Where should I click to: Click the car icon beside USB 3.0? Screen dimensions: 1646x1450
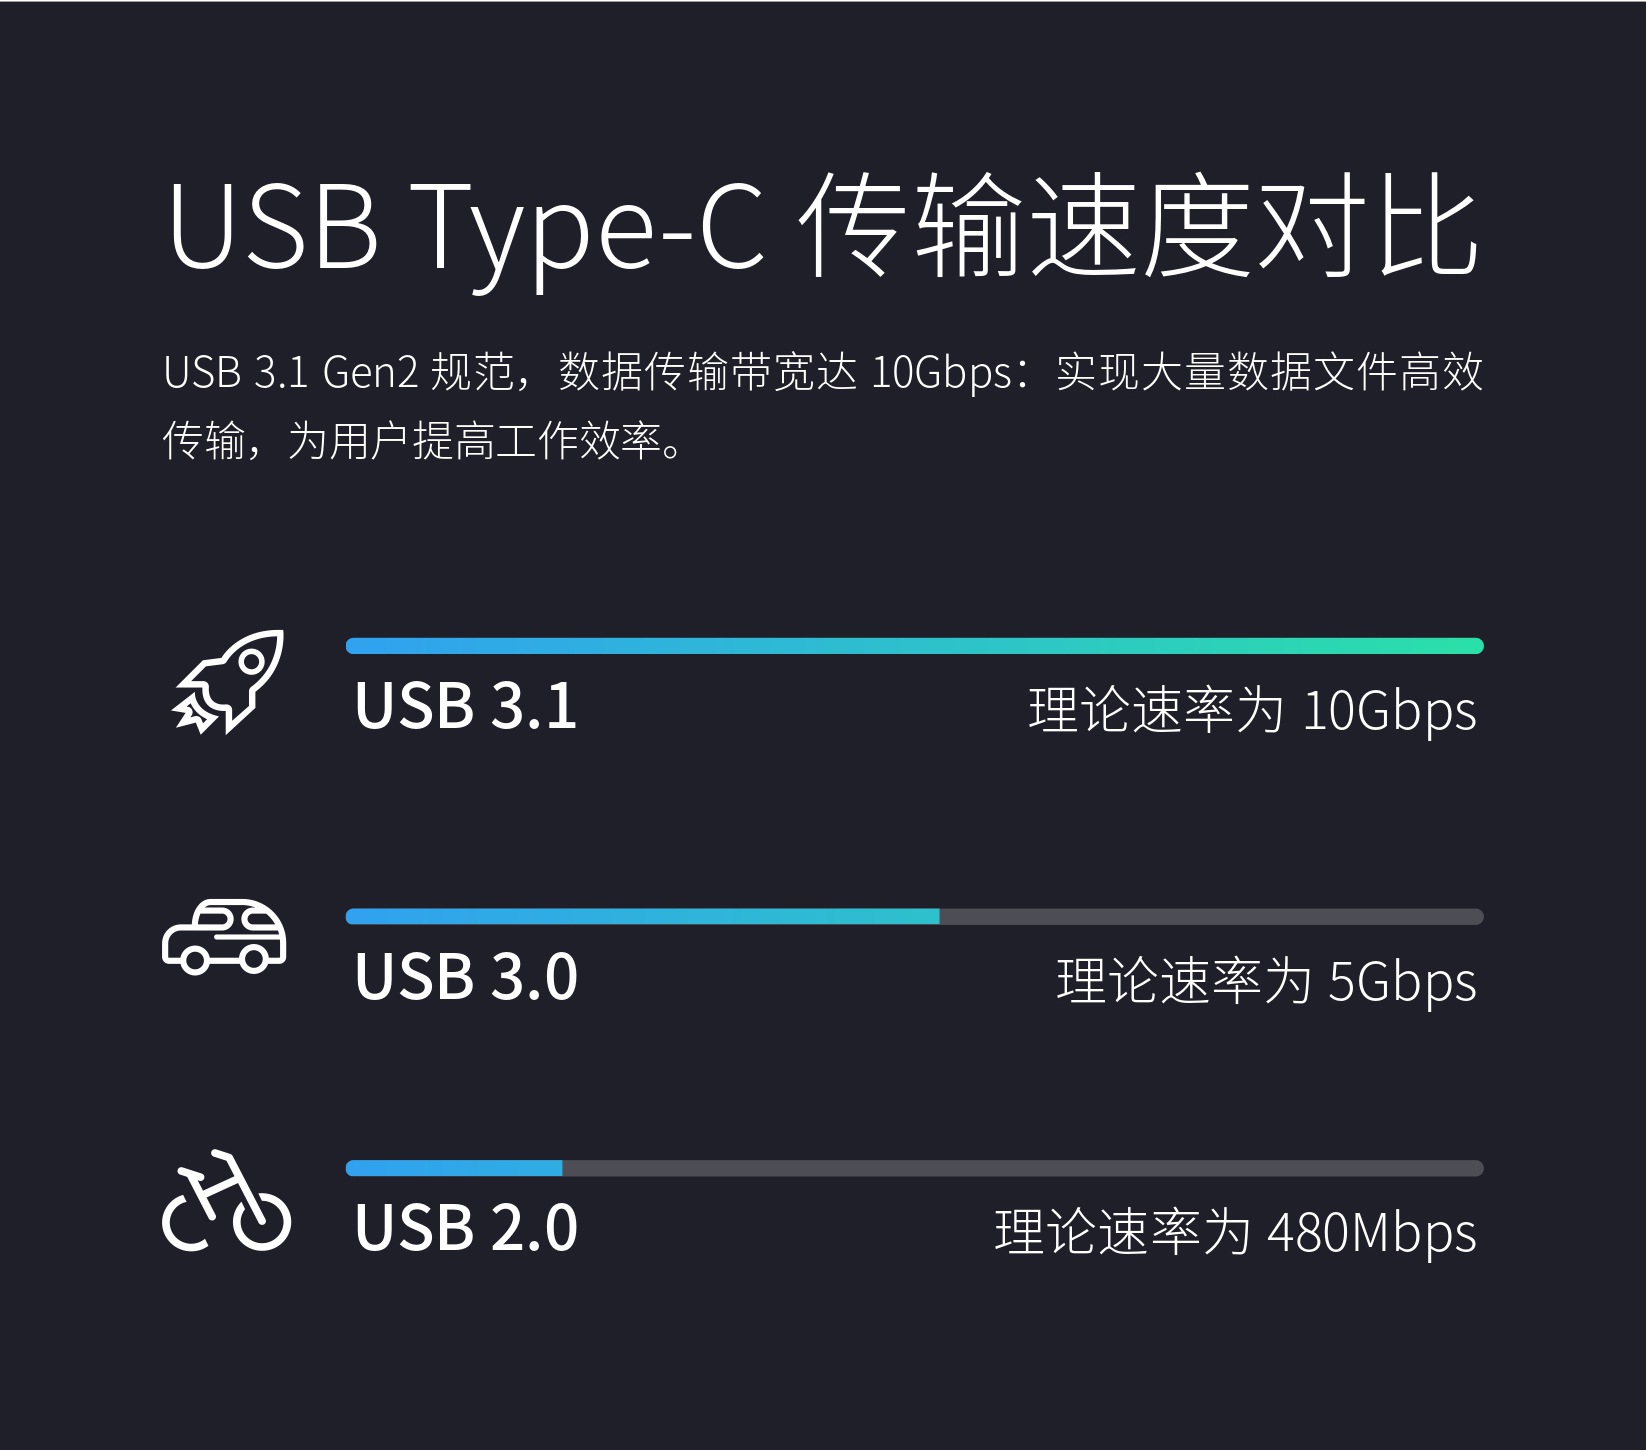pos(224,936)
